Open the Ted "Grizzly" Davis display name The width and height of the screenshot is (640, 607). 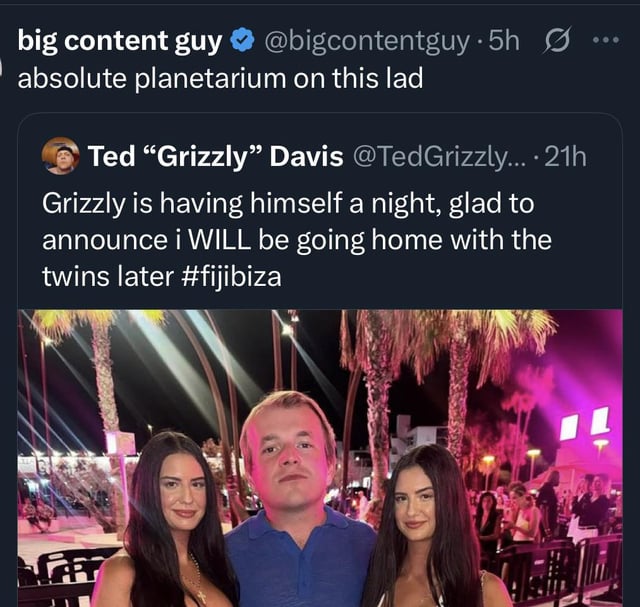[216, 157]
